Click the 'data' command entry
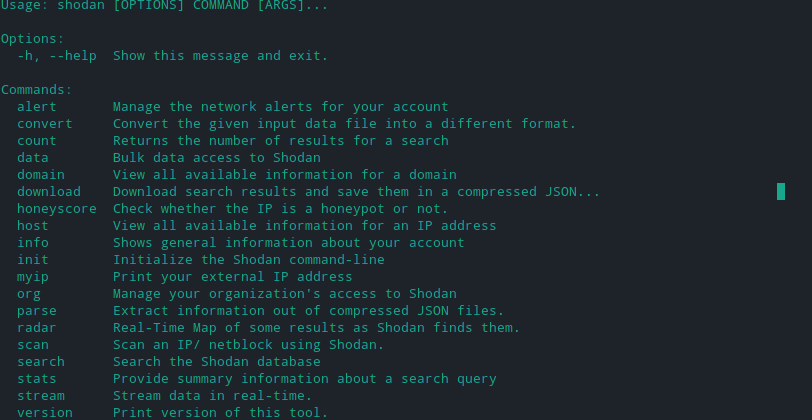Viewport: 812px width, 420px height. pos(33,158)
